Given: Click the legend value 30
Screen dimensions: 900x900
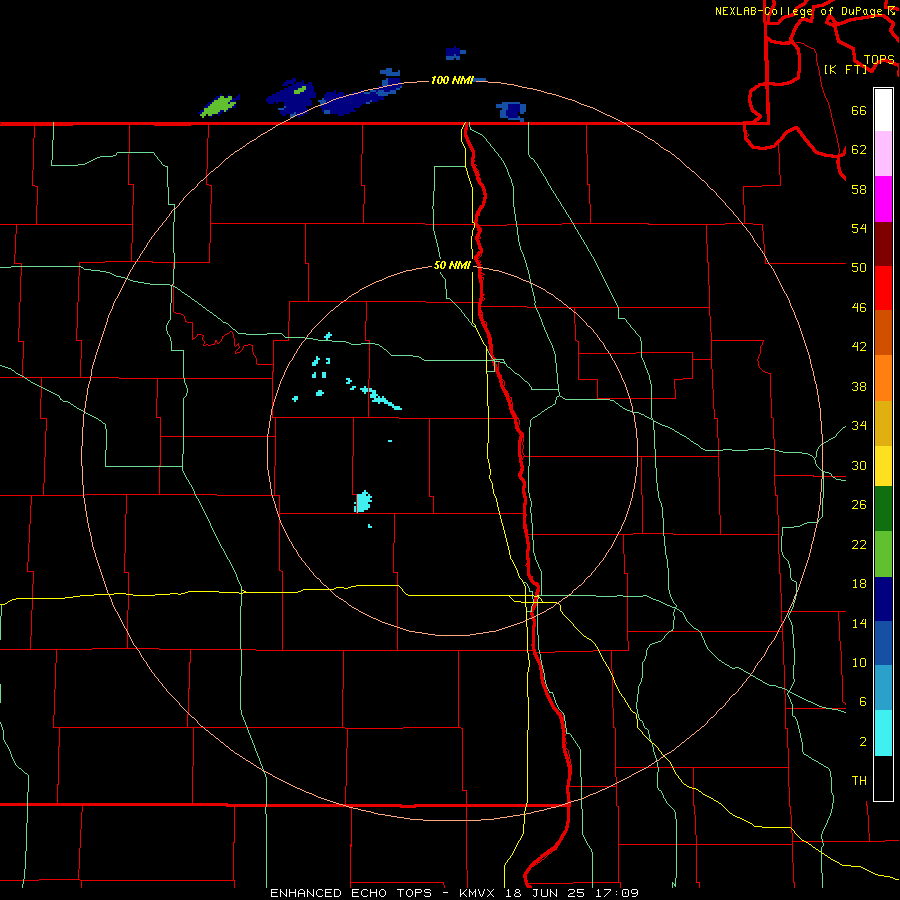Looking at the screenshot, I should pyautogui.click(x=859, y=465).
